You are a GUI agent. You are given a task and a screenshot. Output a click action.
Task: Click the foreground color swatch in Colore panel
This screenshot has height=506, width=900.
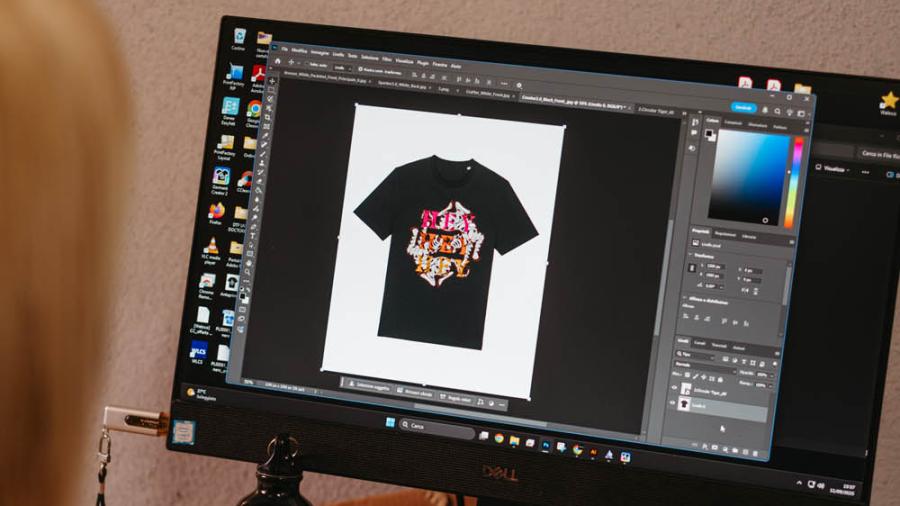click(x=709, y=133)
